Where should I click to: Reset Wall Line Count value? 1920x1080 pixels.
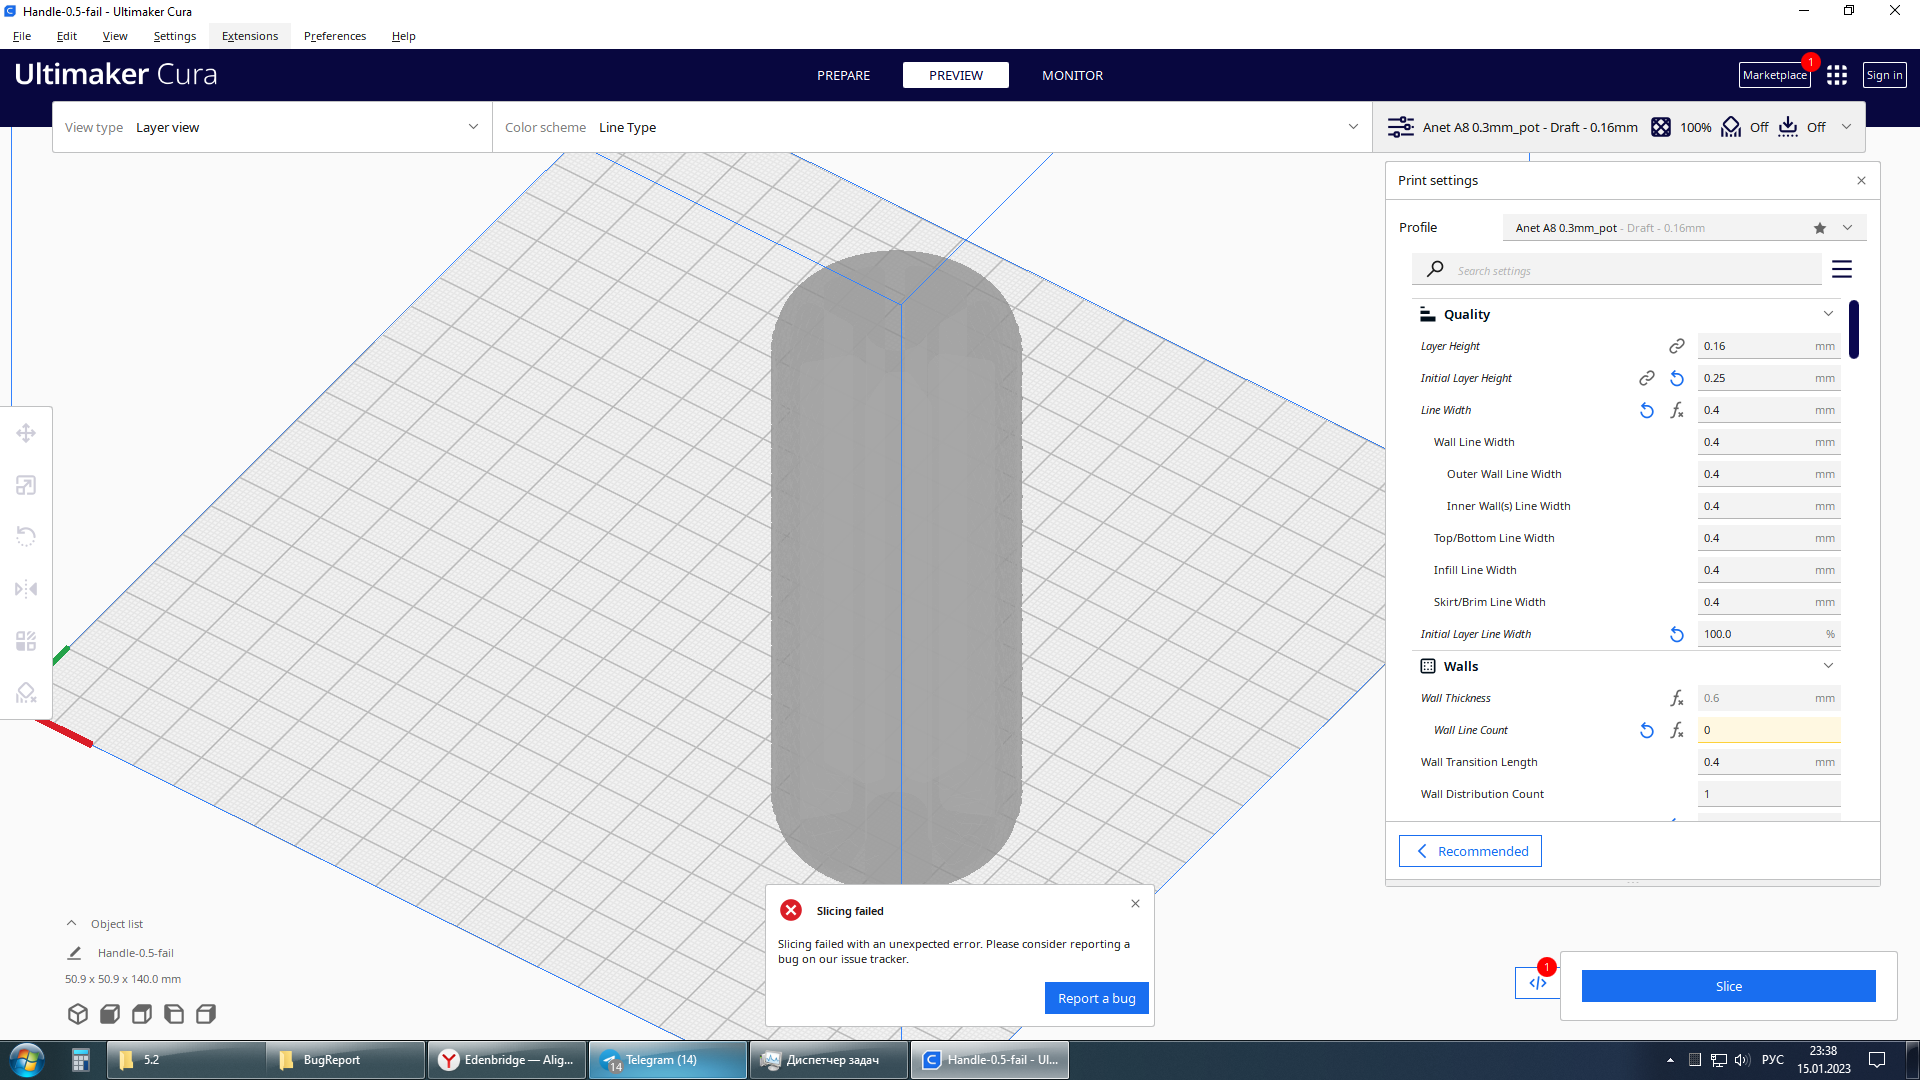coord(1647,730)
